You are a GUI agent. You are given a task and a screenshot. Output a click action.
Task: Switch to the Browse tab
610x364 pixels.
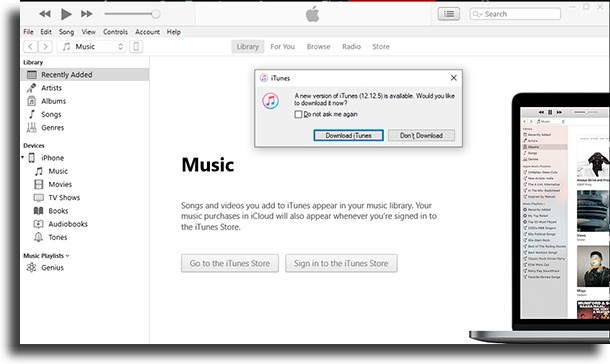pos(318,47)
